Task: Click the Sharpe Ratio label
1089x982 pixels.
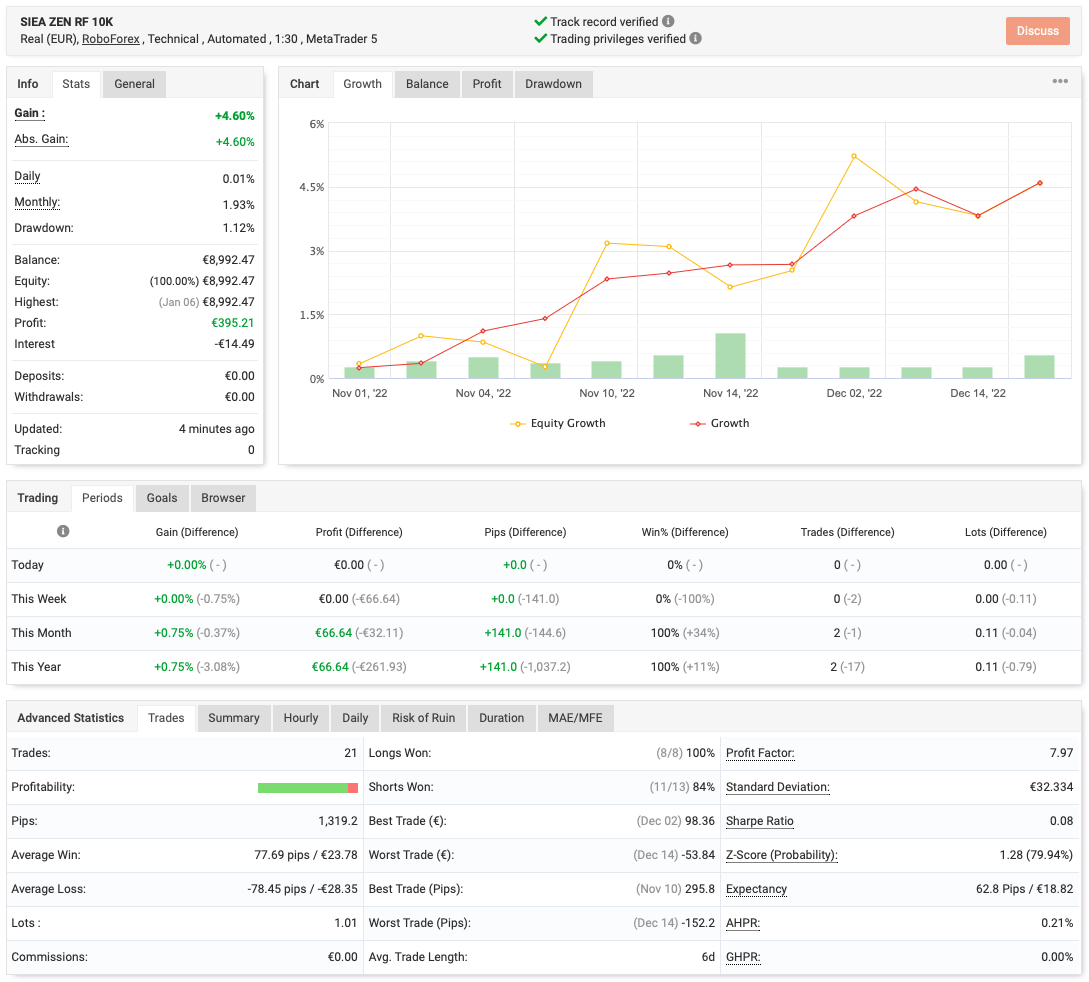Action: [759, 821]
